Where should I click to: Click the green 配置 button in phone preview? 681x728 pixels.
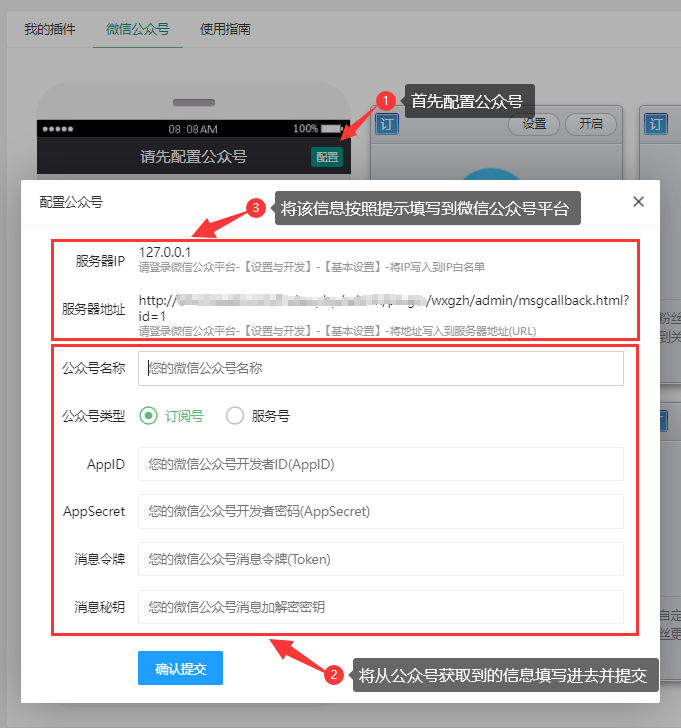click(x=327, y=157)
